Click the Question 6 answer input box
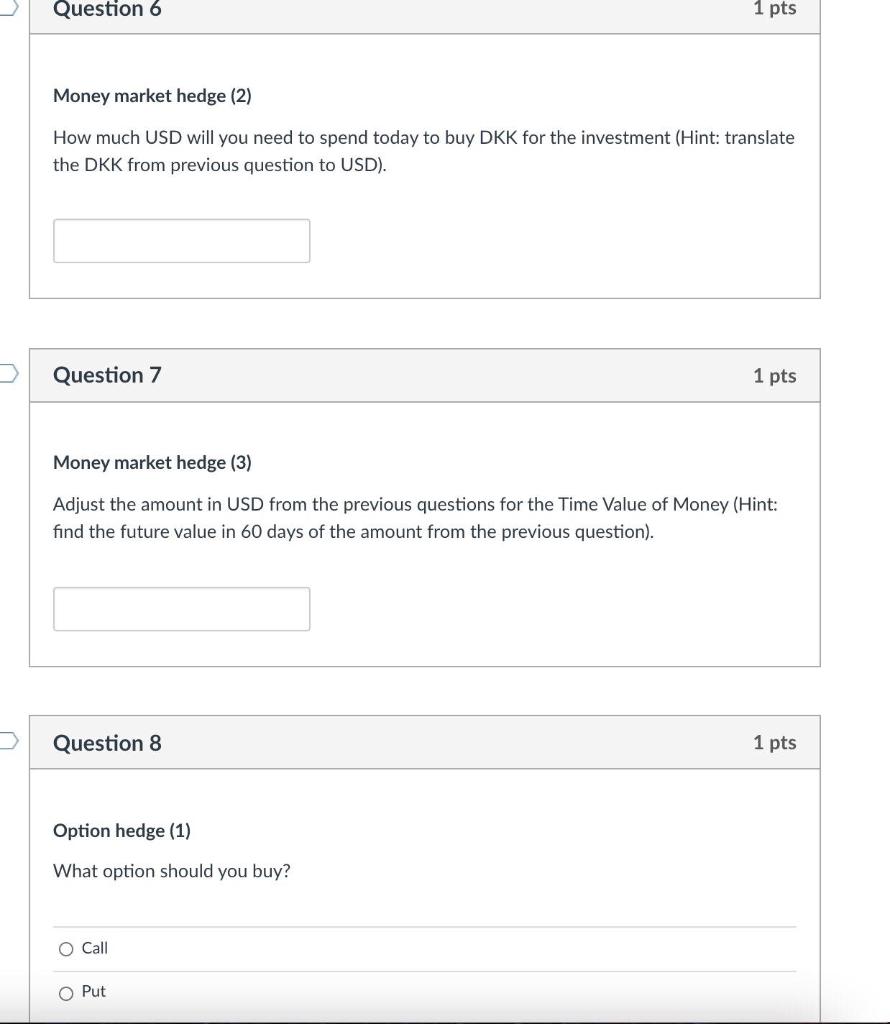890x1024 pixels. coord(181,241)
